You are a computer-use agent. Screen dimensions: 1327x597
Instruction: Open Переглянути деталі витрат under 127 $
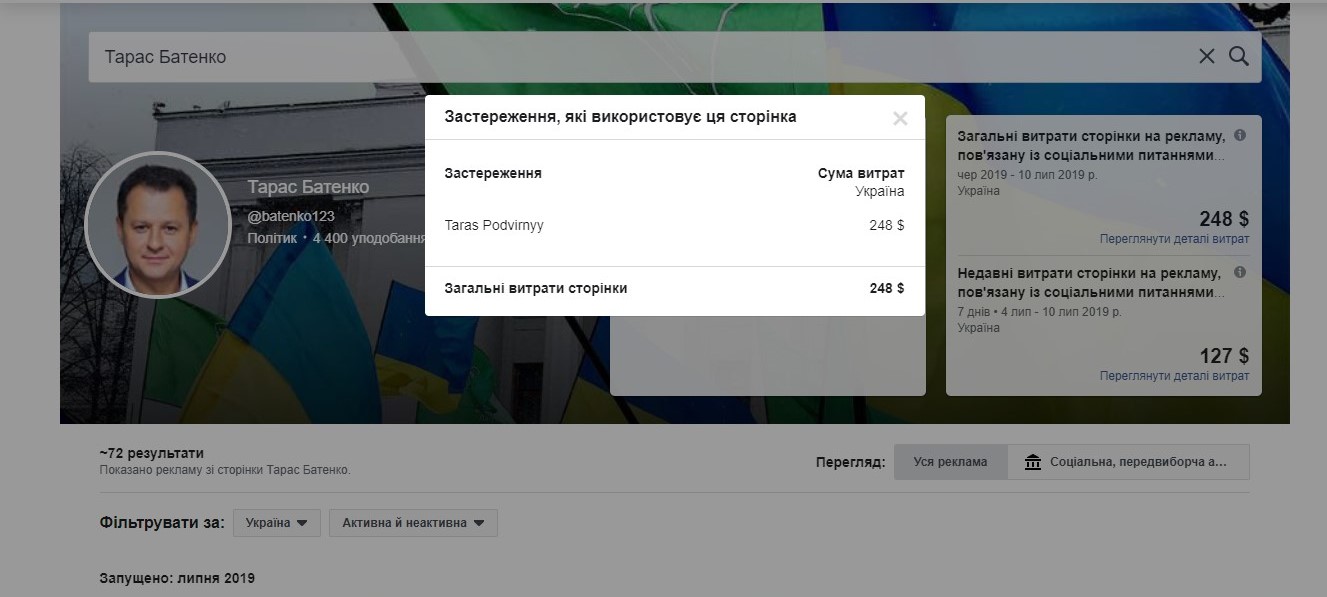[1174, 376]
